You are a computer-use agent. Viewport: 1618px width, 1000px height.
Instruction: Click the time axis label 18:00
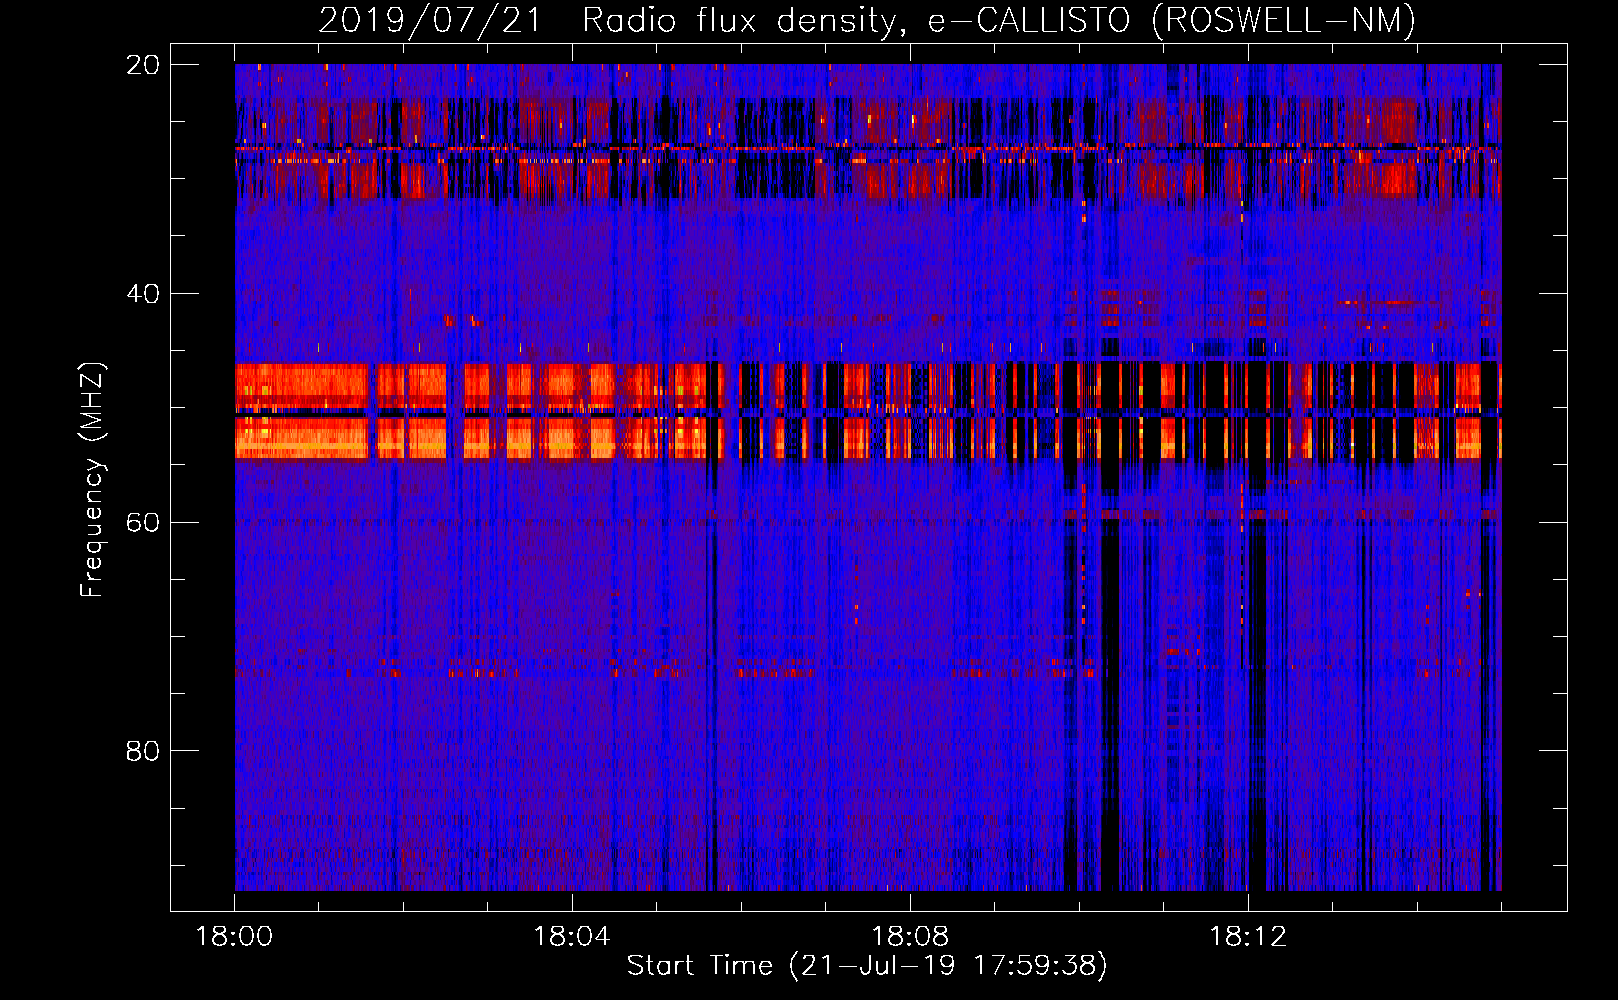[234, 936]
